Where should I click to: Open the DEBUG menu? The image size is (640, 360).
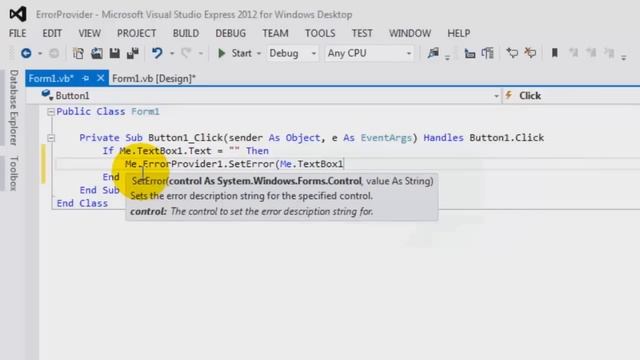[x=231, y=33]
